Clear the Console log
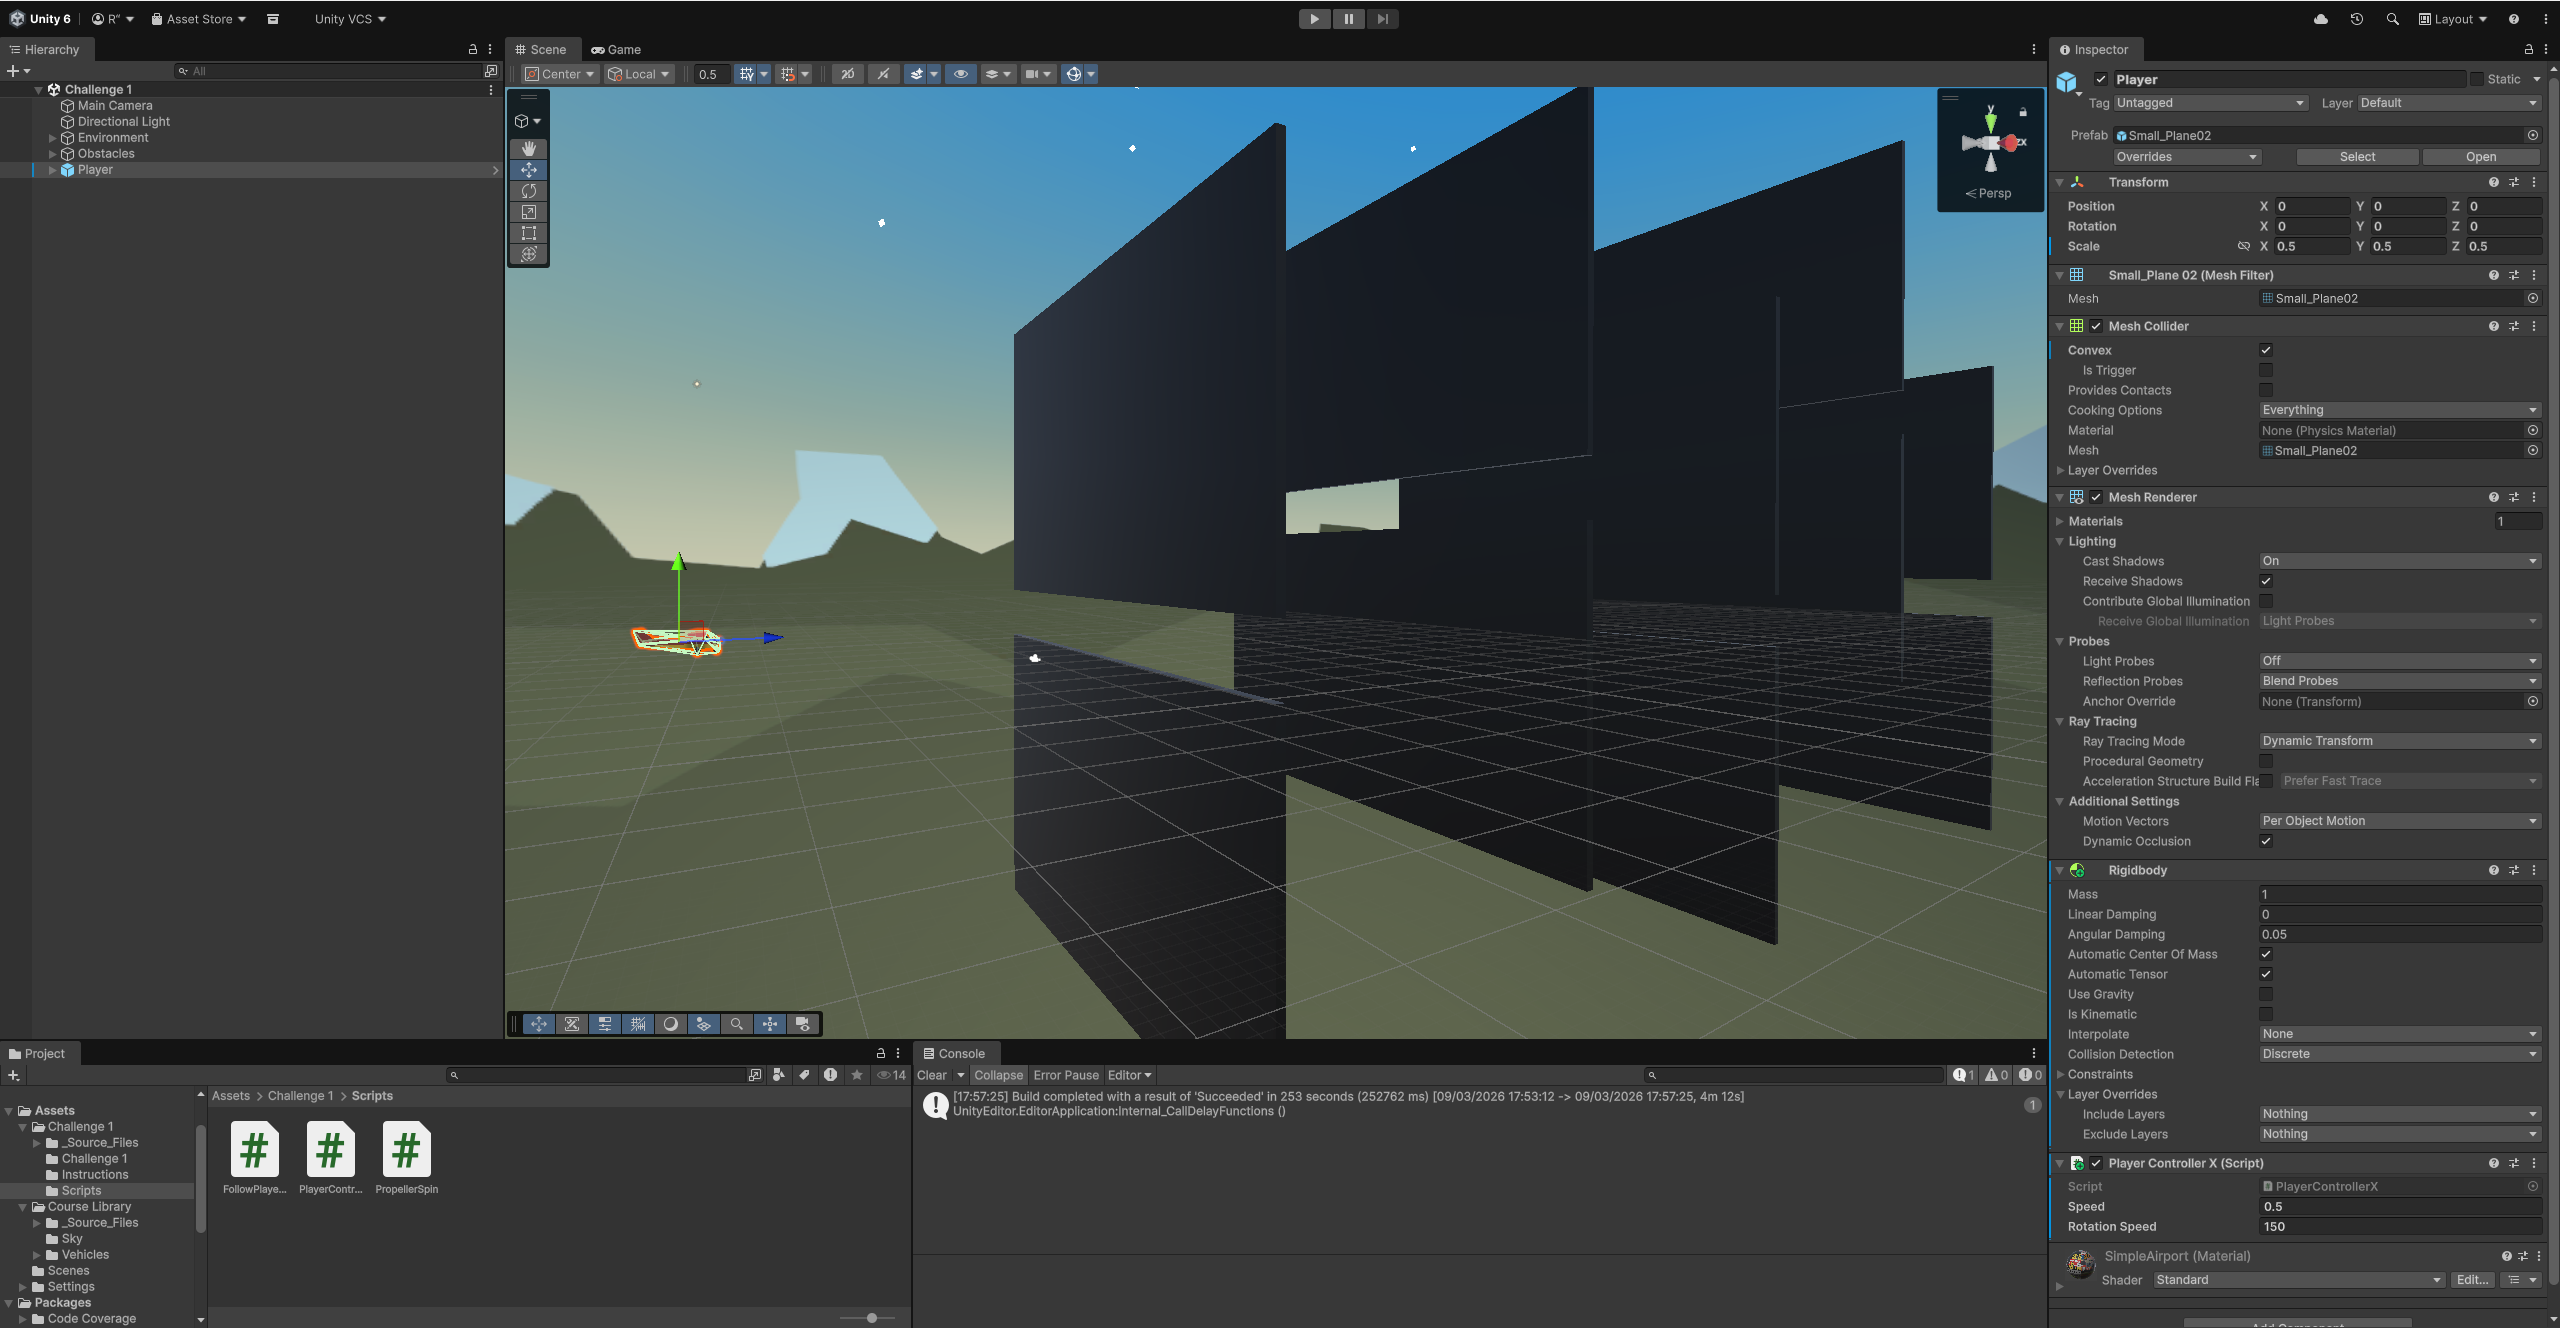 (931, 1075)
